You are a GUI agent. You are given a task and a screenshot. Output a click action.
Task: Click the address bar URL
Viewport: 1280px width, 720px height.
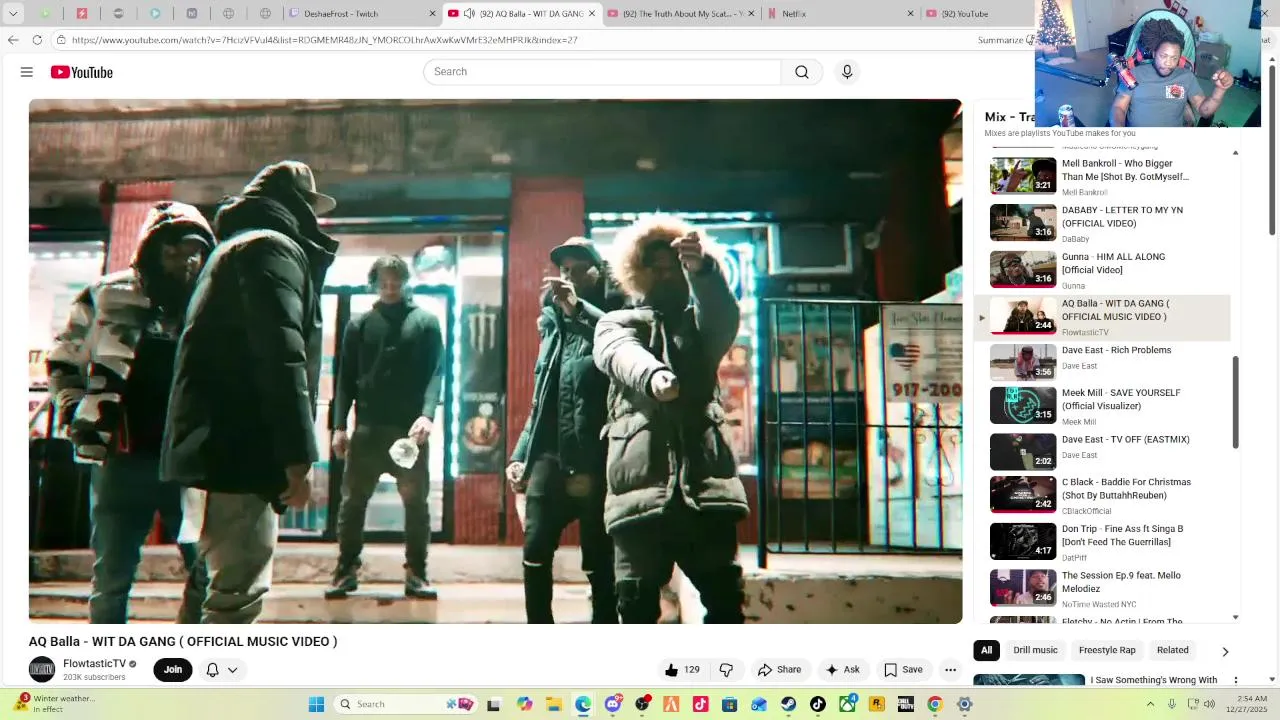coord(325,40)
